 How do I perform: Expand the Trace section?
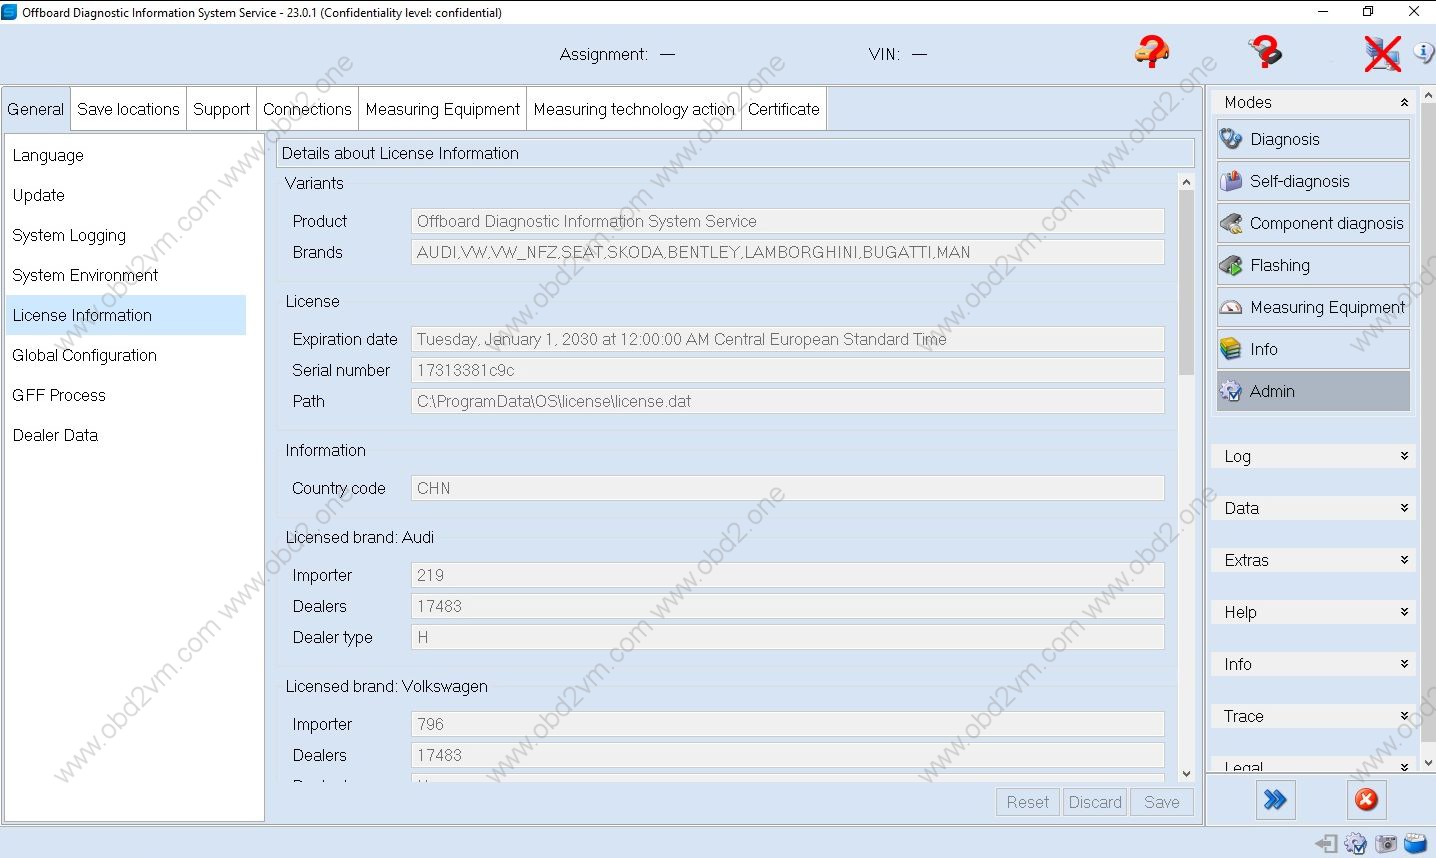coord(1314,717)
